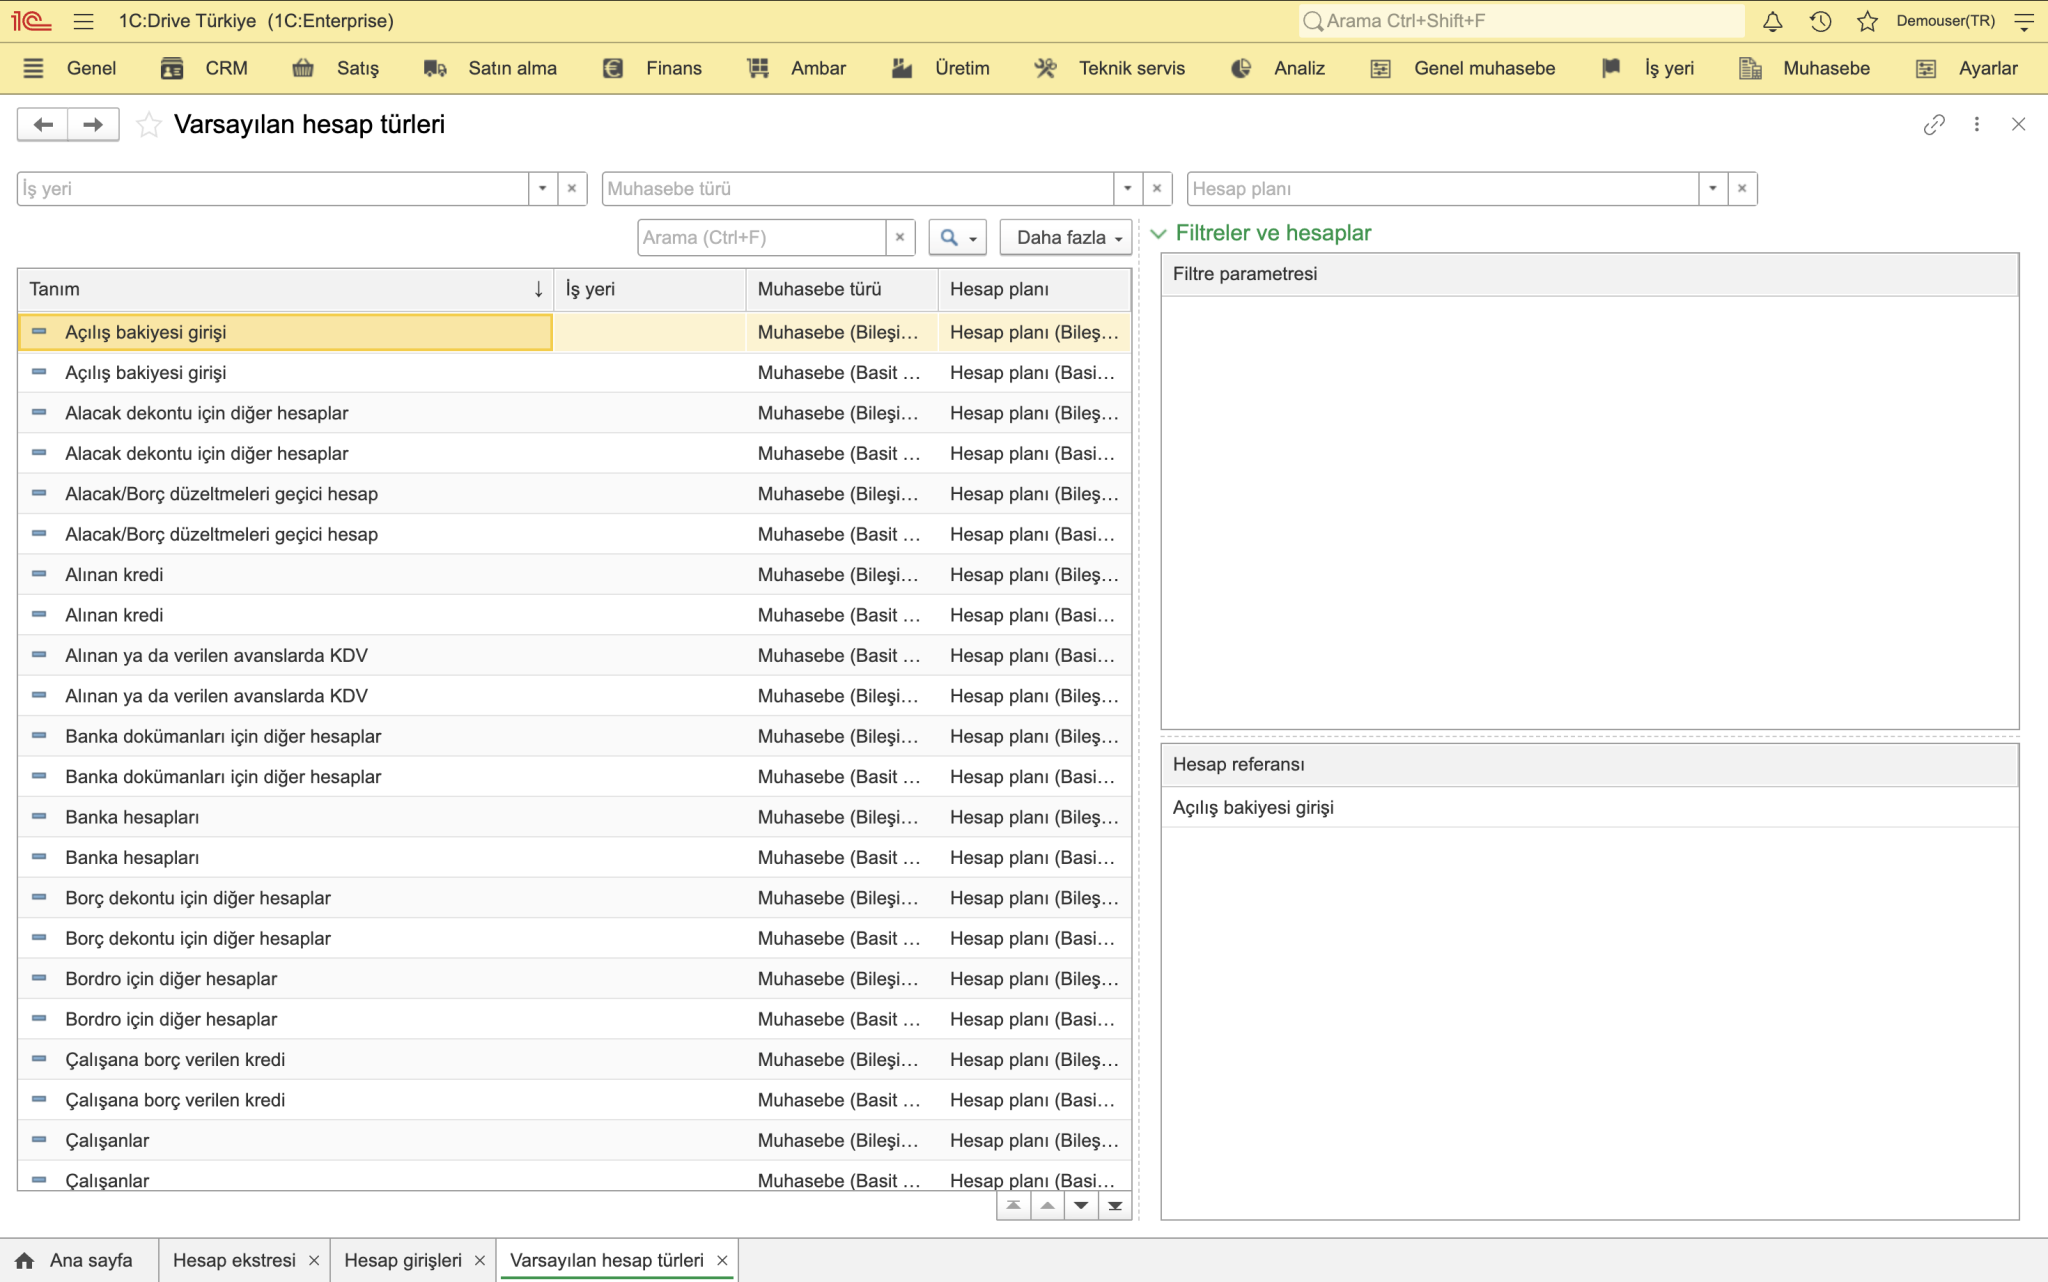
Task: Open the history clock icon
Action: [x=1820, y=21]
